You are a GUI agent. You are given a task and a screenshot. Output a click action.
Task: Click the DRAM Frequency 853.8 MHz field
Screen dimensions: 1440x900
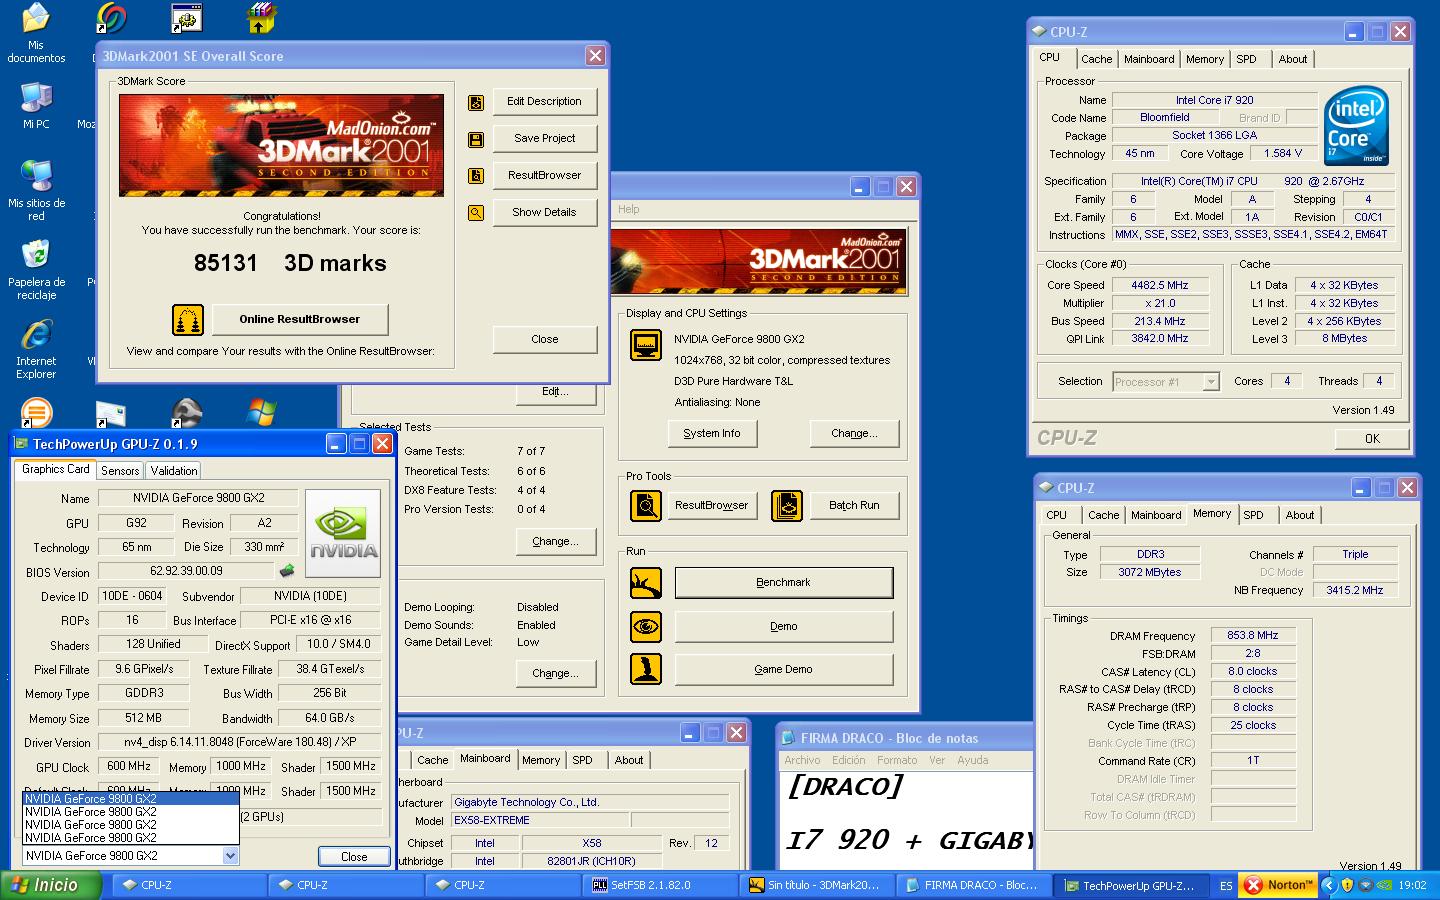(x=1253, y=636)
